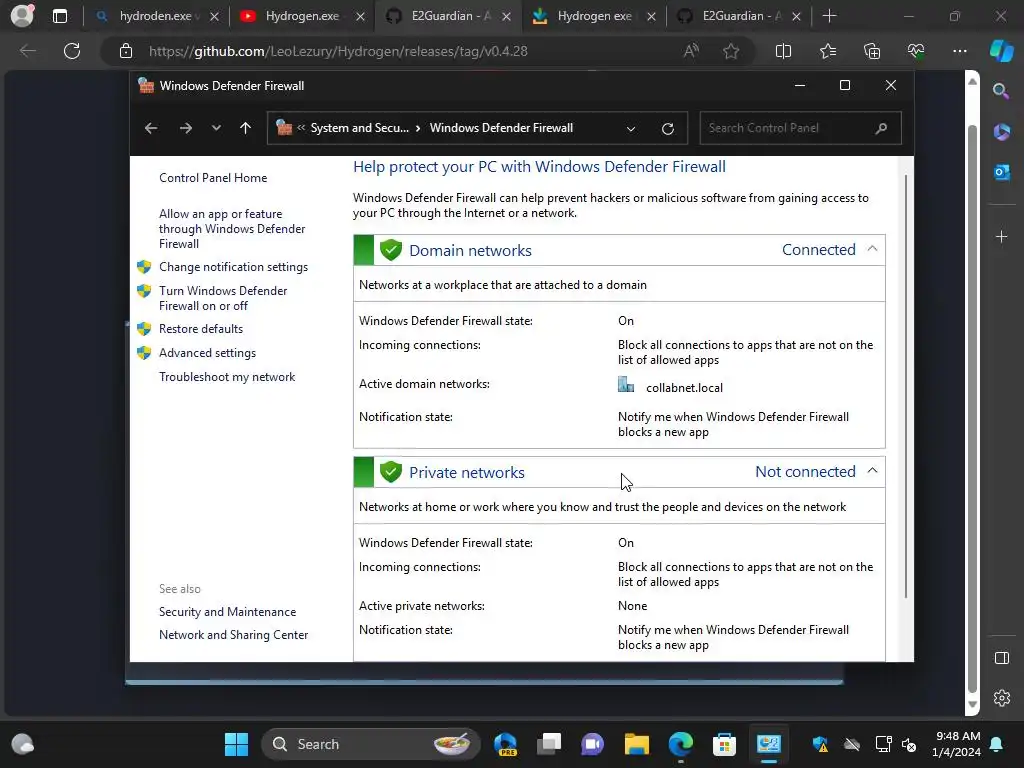Open Microsoft Edge from taskbar

point(680,744)
